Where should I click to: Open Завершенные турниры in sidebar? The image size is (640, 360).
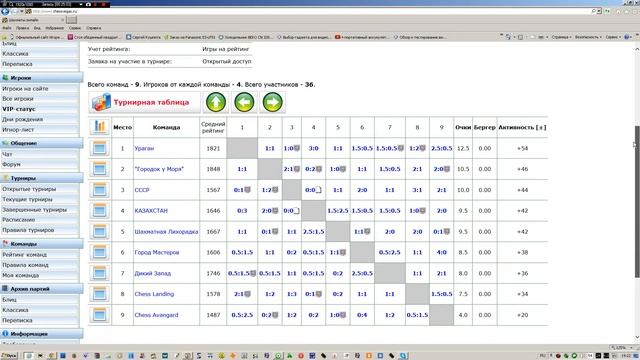click(x=34, y=209)
